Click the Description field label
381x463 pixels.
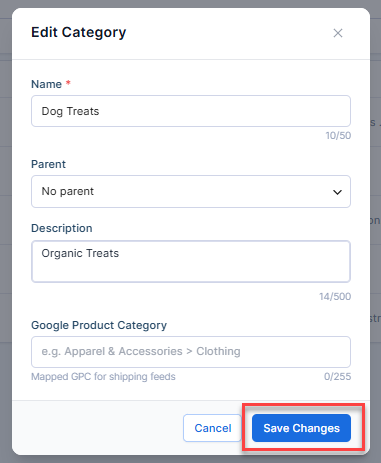(62, 228)
